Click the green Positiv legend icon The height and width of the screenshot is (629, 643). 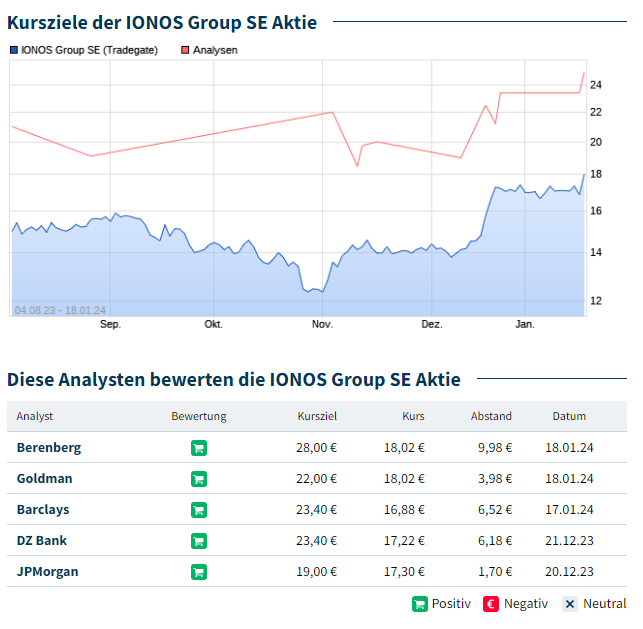click(420, 604)
